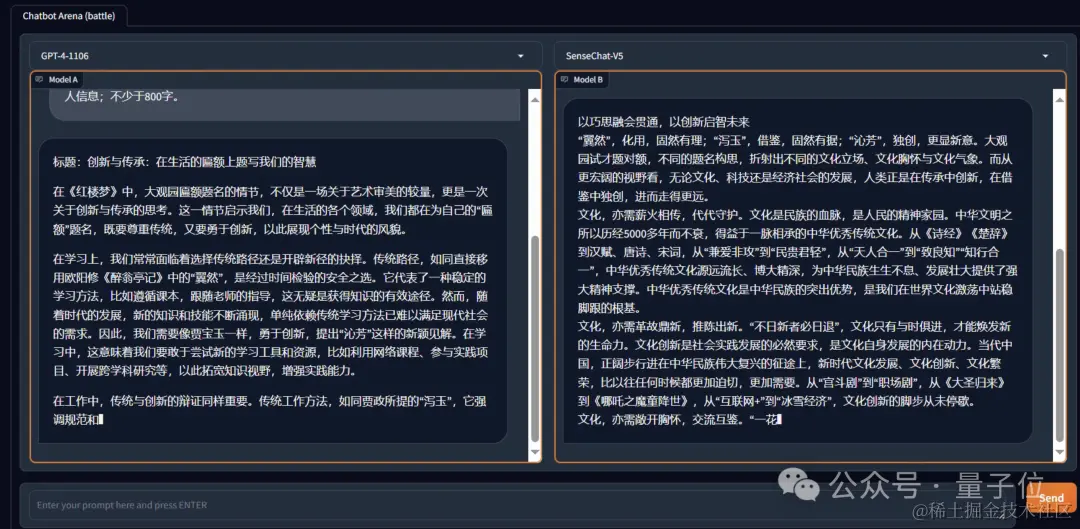Expand the GPT-4-1106 model dropdown
Image resolution: width=1080 pixels, height=529 pixels.
521,56
